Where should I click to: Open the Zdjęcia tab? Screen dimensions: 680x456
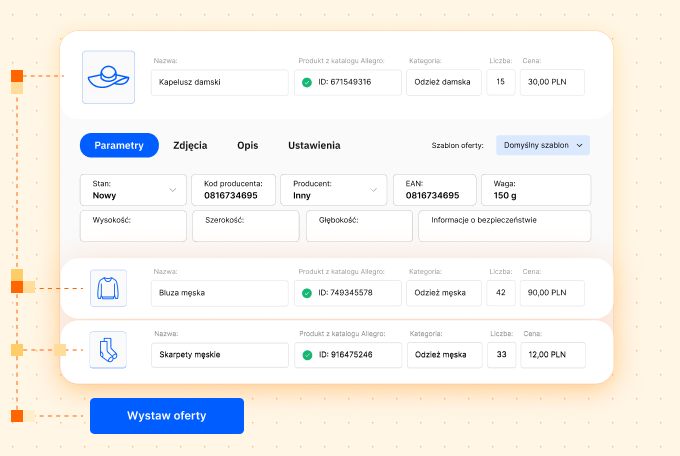[x=190, y=145]
